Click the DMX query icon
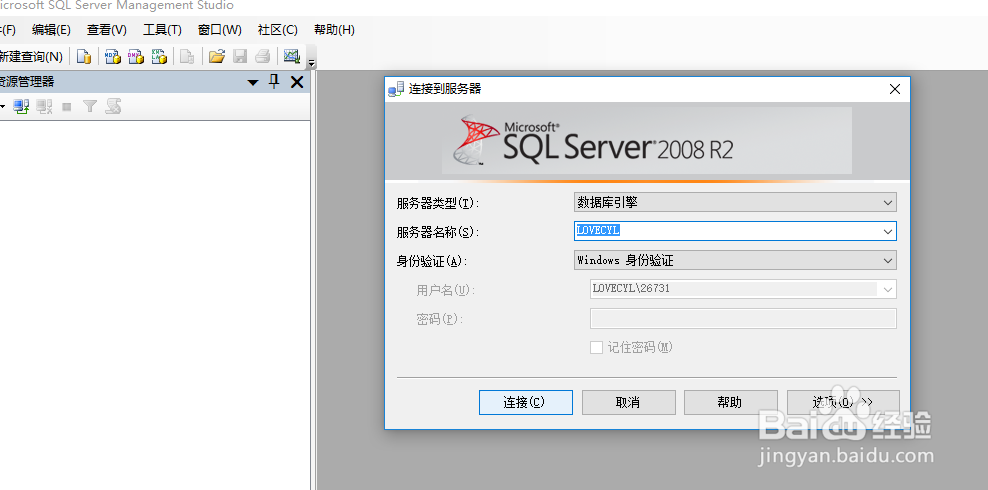Viewport: 988px width, 490px height. tap(136, 57)
